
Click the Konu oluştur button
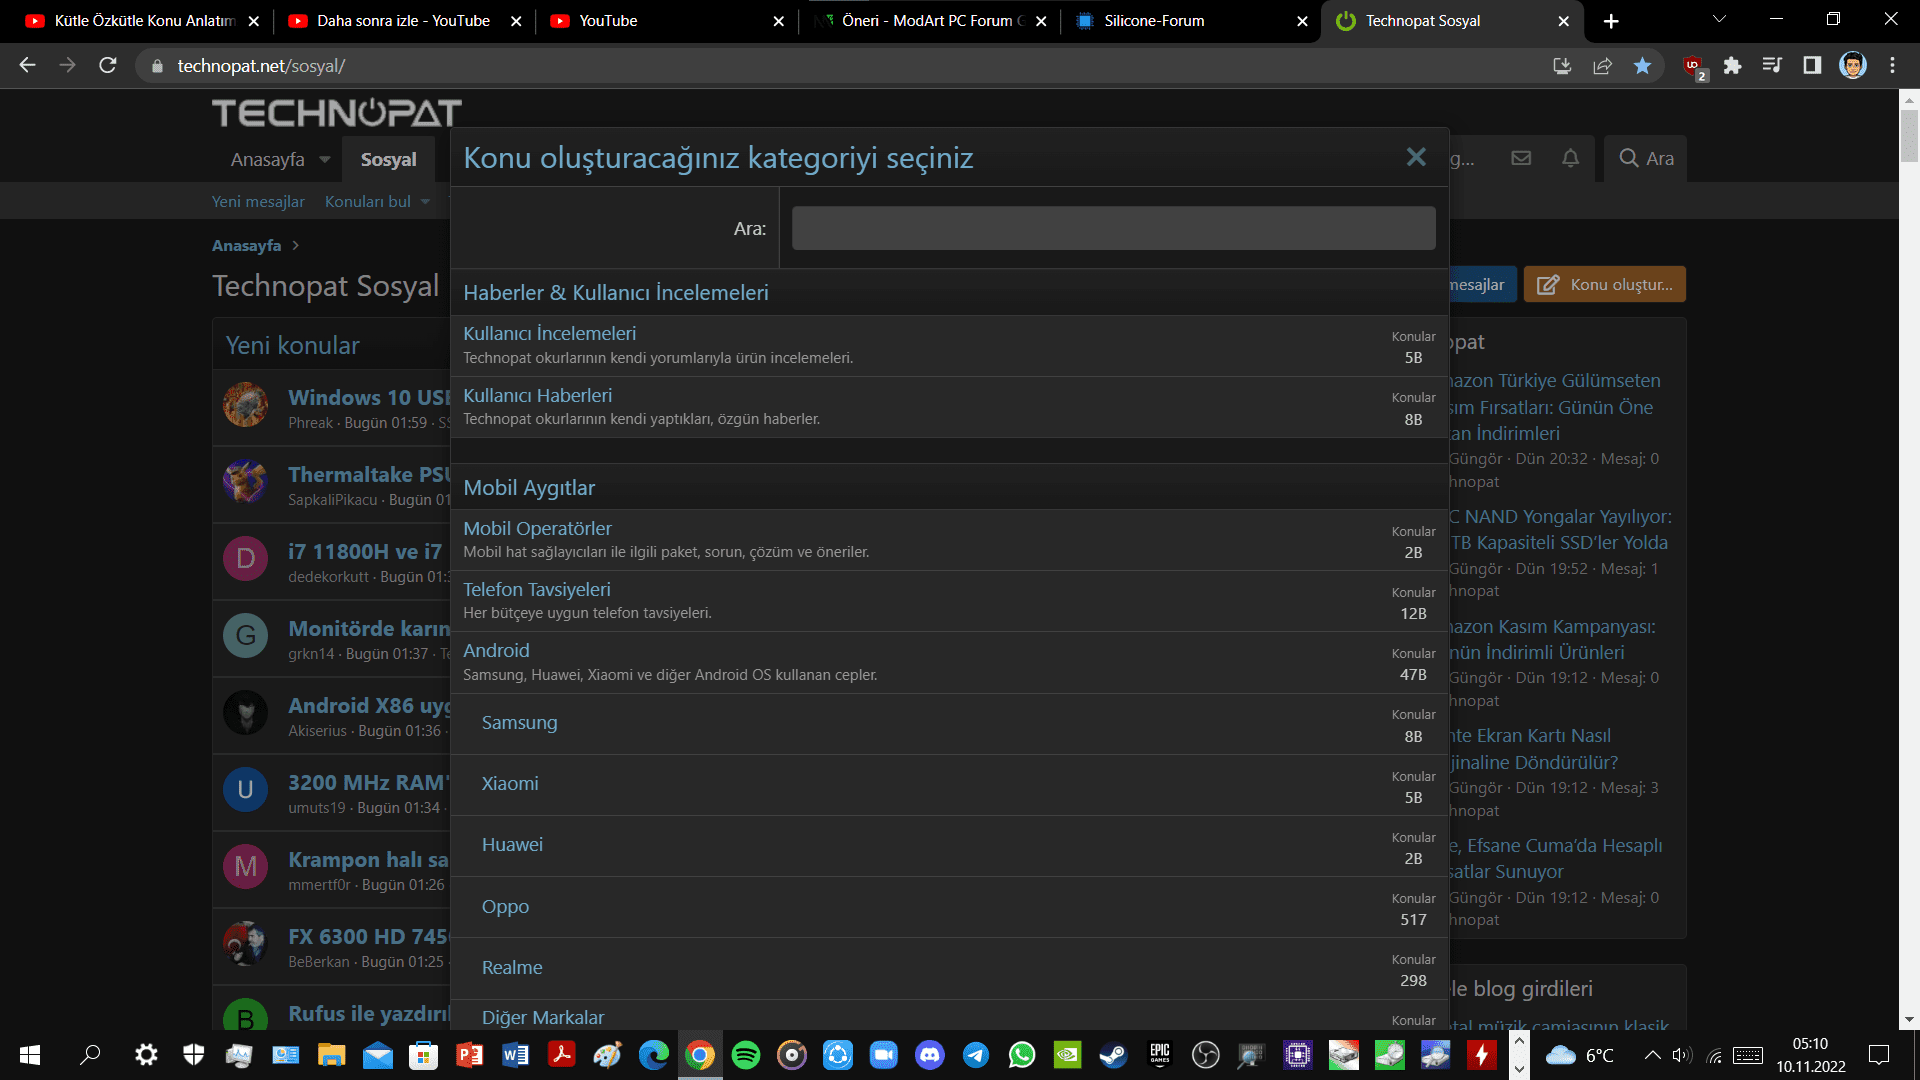(1604, 284)
